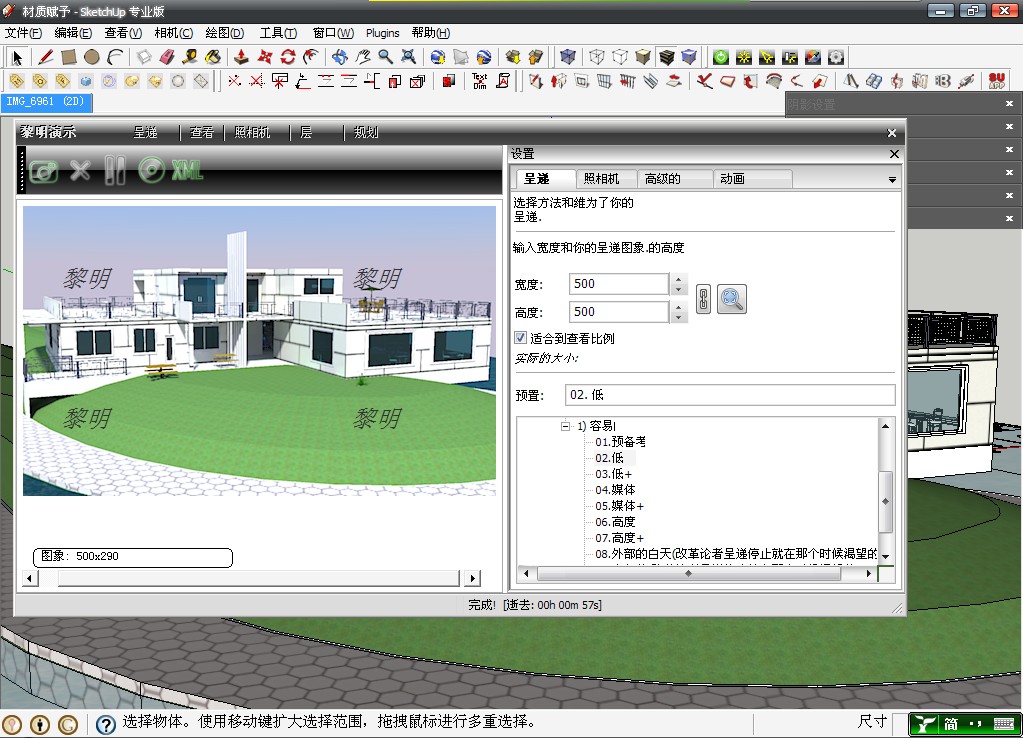Select preset '07.高度+' in the tree
The image size is (1023, 738).
619,538
